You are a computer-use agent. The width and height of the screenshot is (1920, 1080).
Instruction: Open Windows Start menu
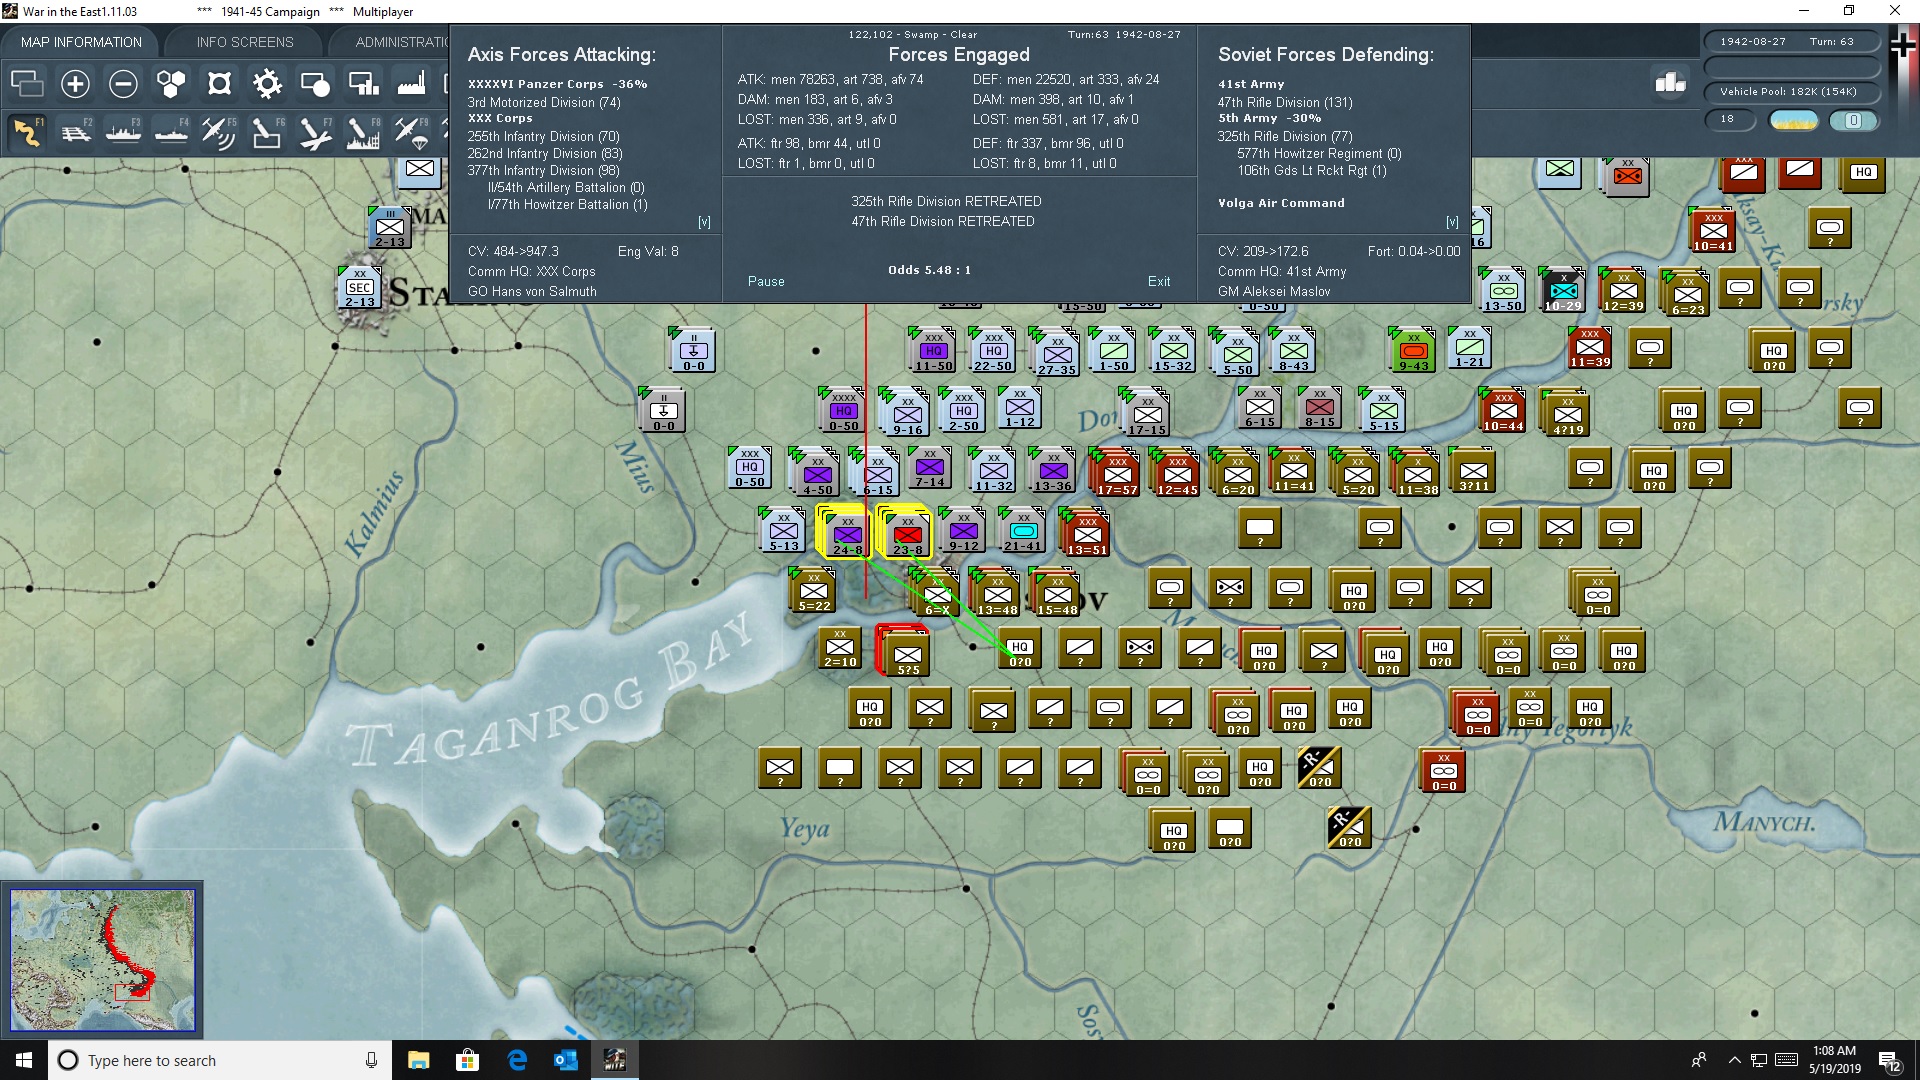tap(24, 1060)
